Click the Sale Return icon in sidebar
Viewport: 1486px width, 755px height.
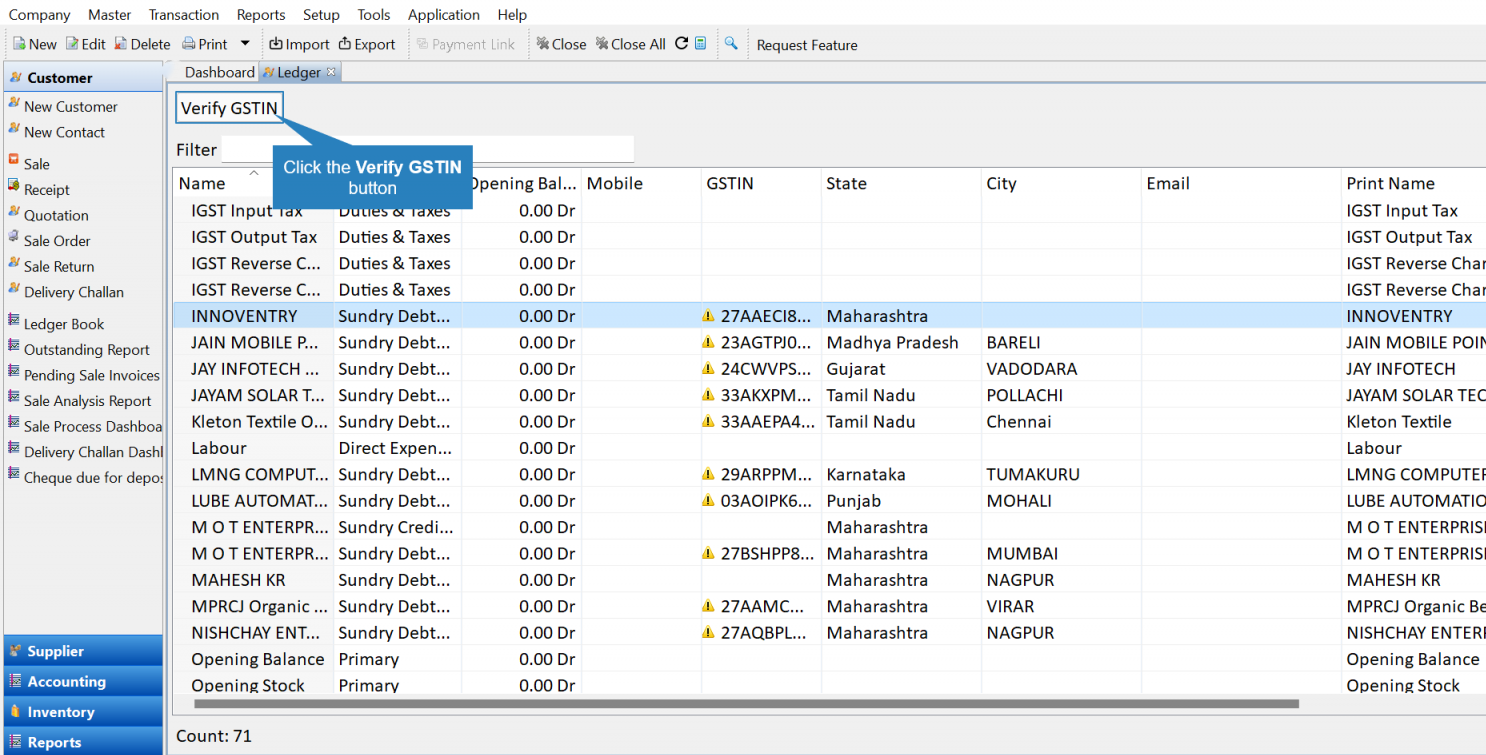pyautogui.click(x=14, y=262)
